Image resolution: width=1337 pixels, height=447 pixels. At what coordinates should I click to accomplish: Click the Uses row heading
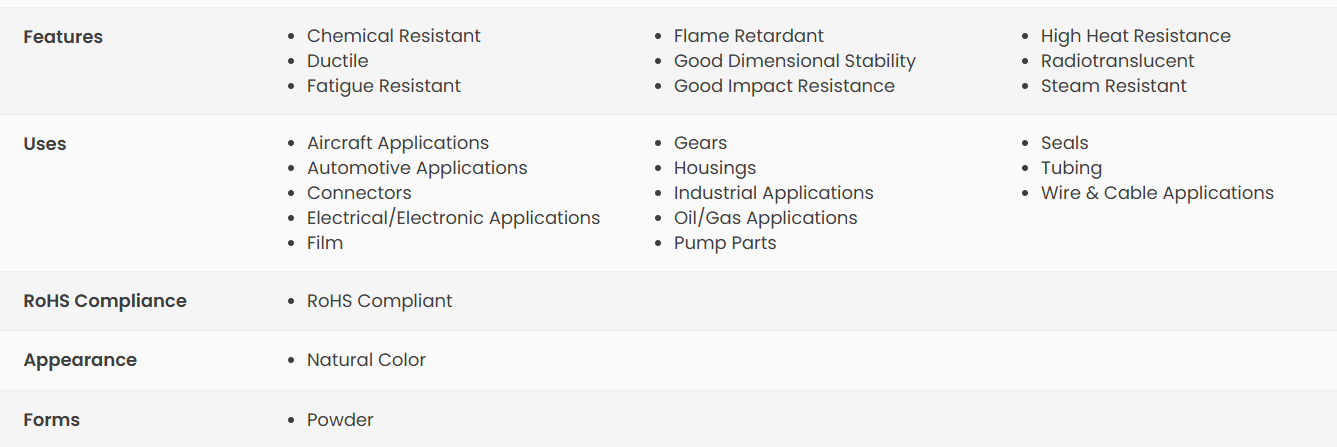tap(45, 144)
